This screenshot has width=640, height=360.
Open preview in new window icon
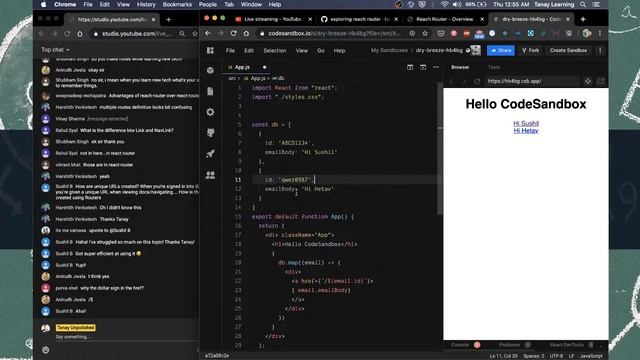[x=601, y=81]
